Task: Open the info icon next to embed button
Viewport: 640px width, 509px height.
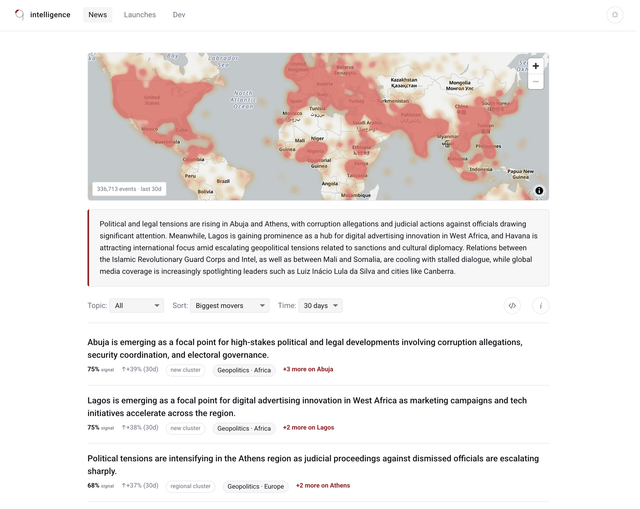Action: click(540, 306)
